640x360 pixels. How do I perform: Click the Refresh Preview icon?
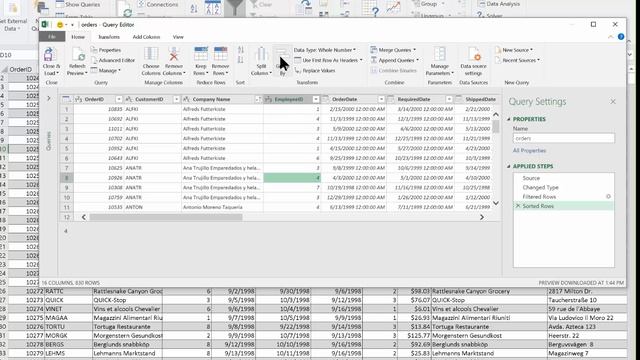(x=78, y=54)
